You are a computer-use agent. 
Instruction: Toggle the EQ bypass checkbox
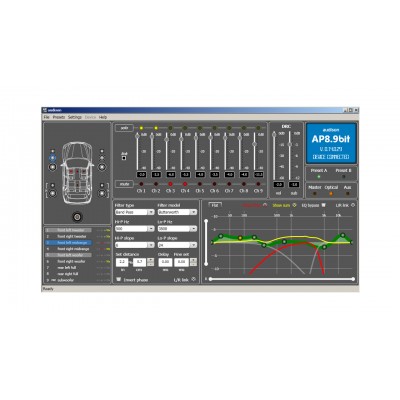(x=323, y=205)
